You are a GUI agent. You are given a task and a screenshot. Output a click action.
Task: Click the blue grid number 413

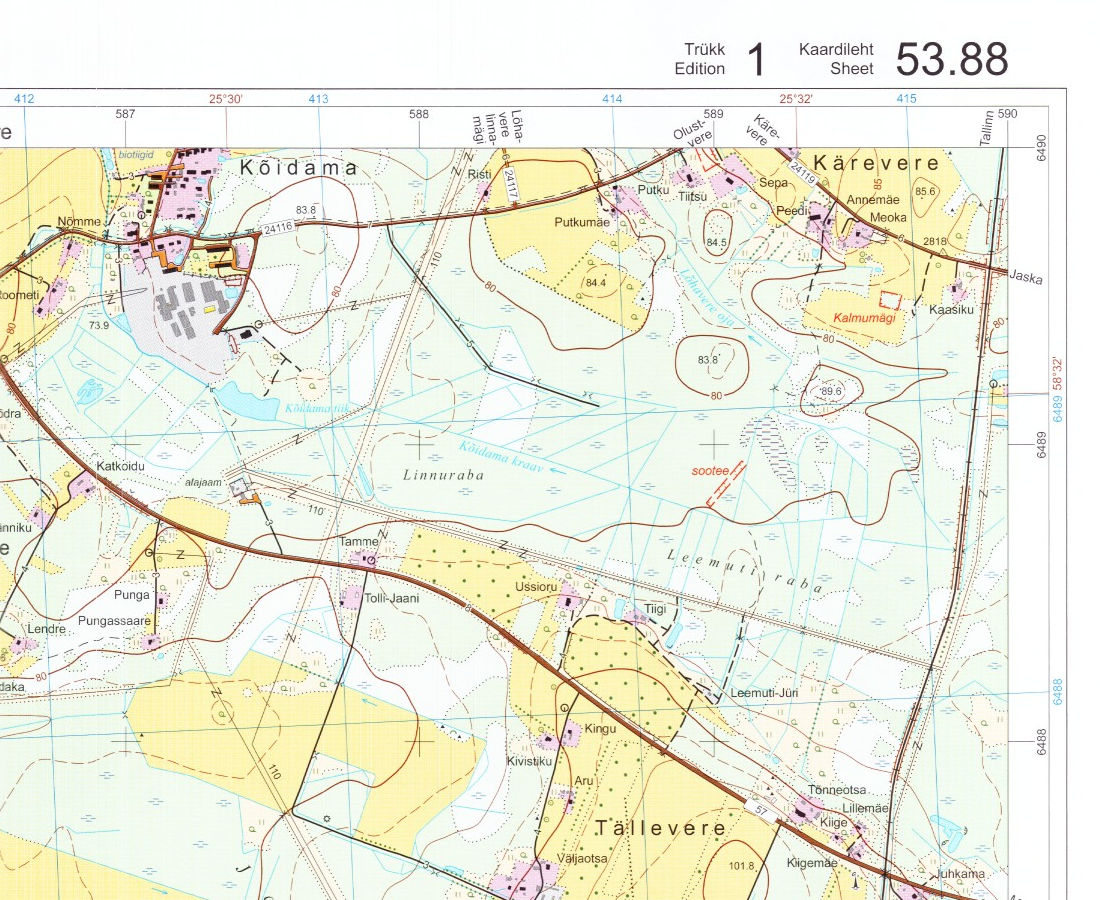tap(318, 99)
